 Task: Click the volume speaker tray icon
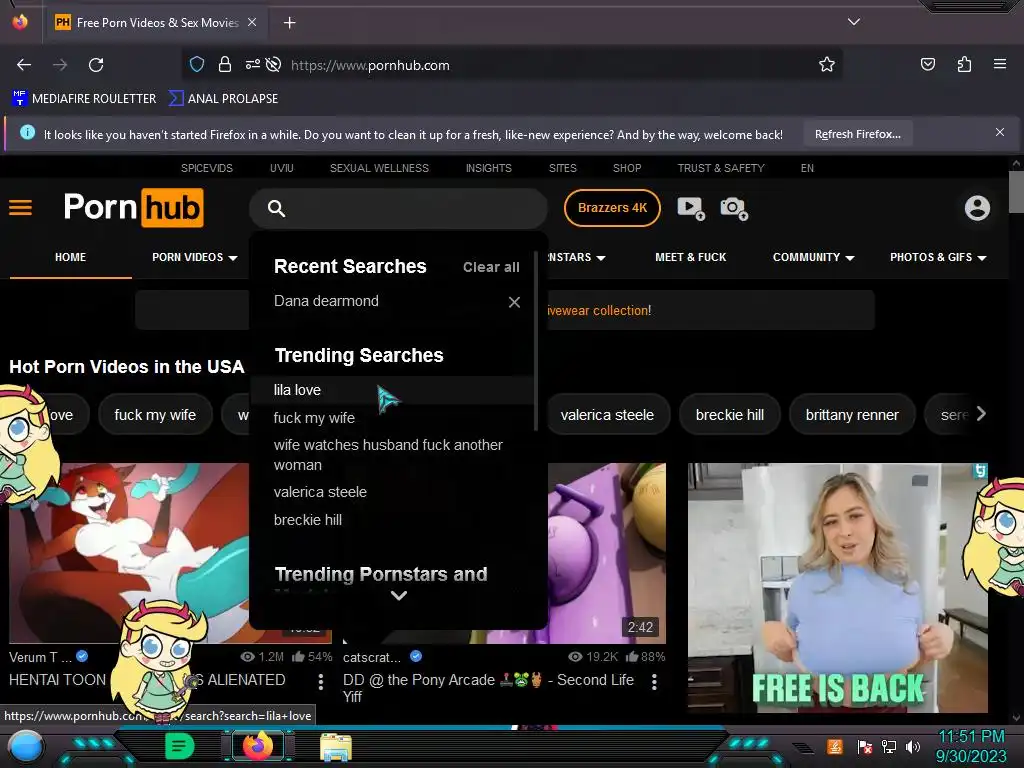point(912,746)
